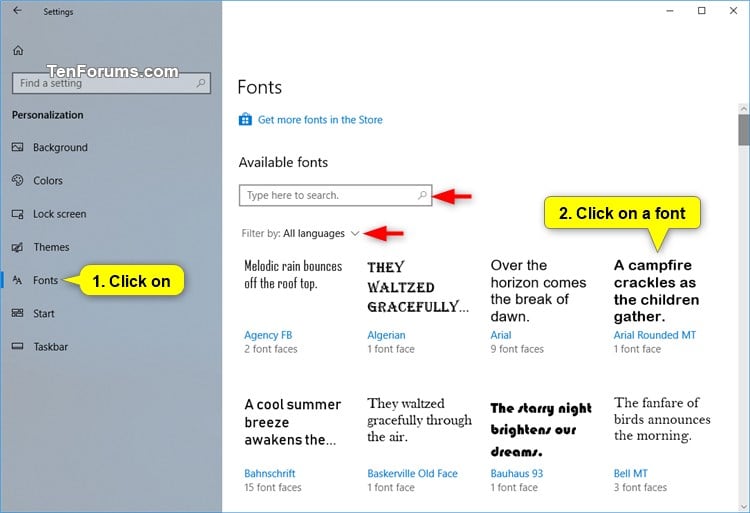Click the 15 font faces label
750x513 pixels.
tap(273, 487)
